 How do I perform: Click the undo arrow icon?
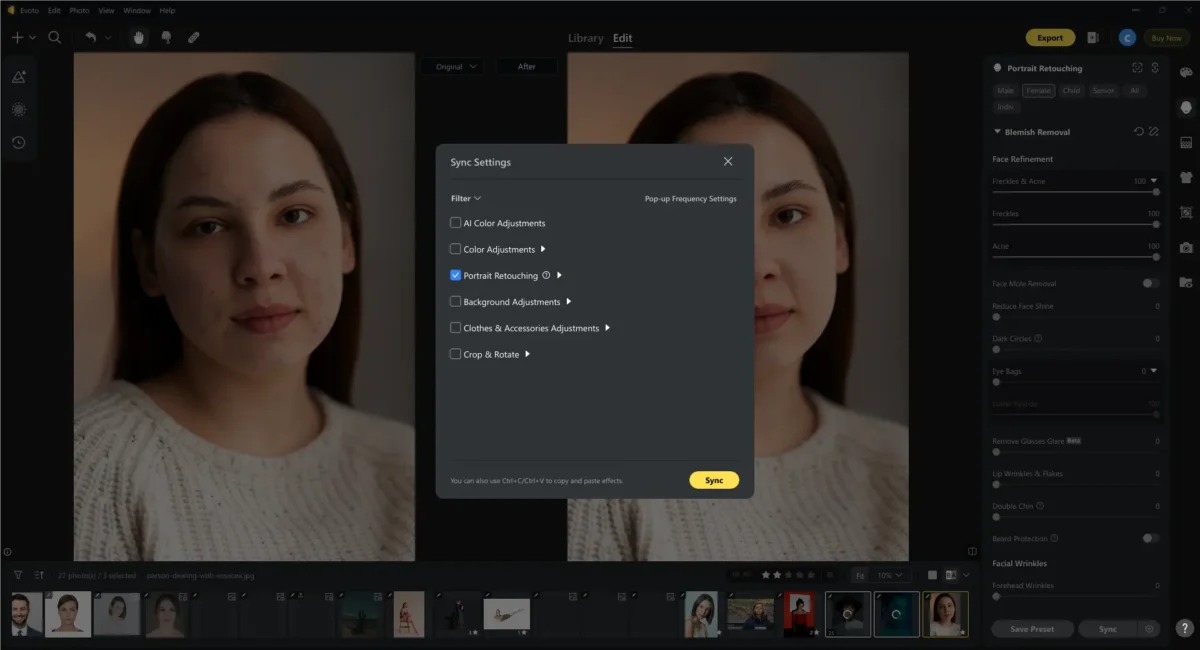[91, 37]
